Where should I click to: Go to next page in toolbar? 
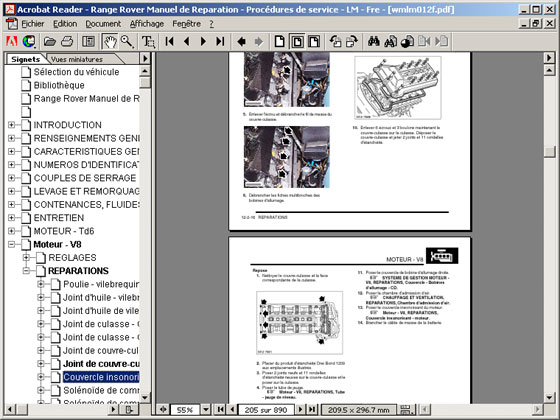click(203, 41)
